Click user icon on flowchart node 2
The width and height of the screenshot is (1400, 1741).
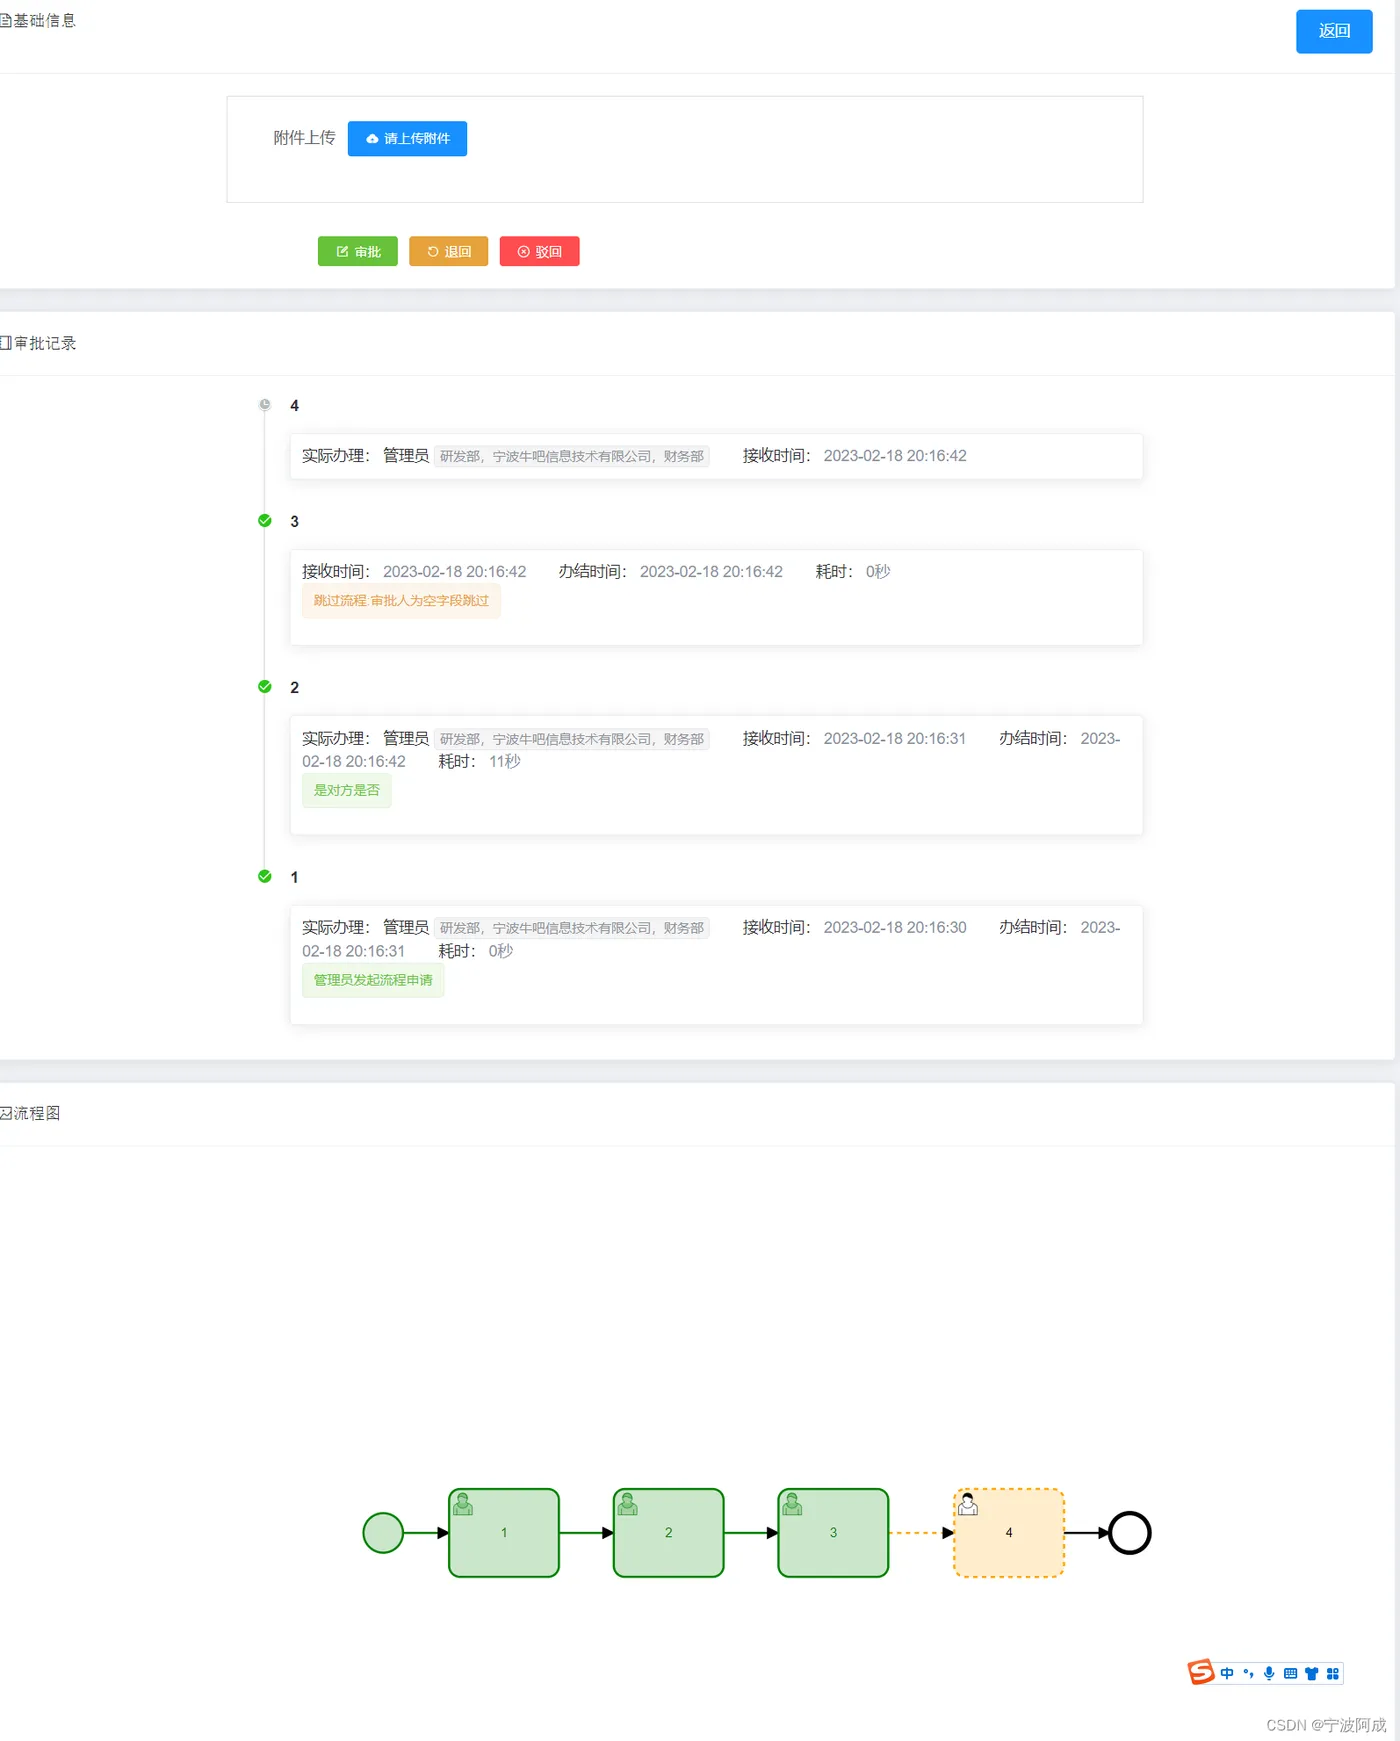628,1503
